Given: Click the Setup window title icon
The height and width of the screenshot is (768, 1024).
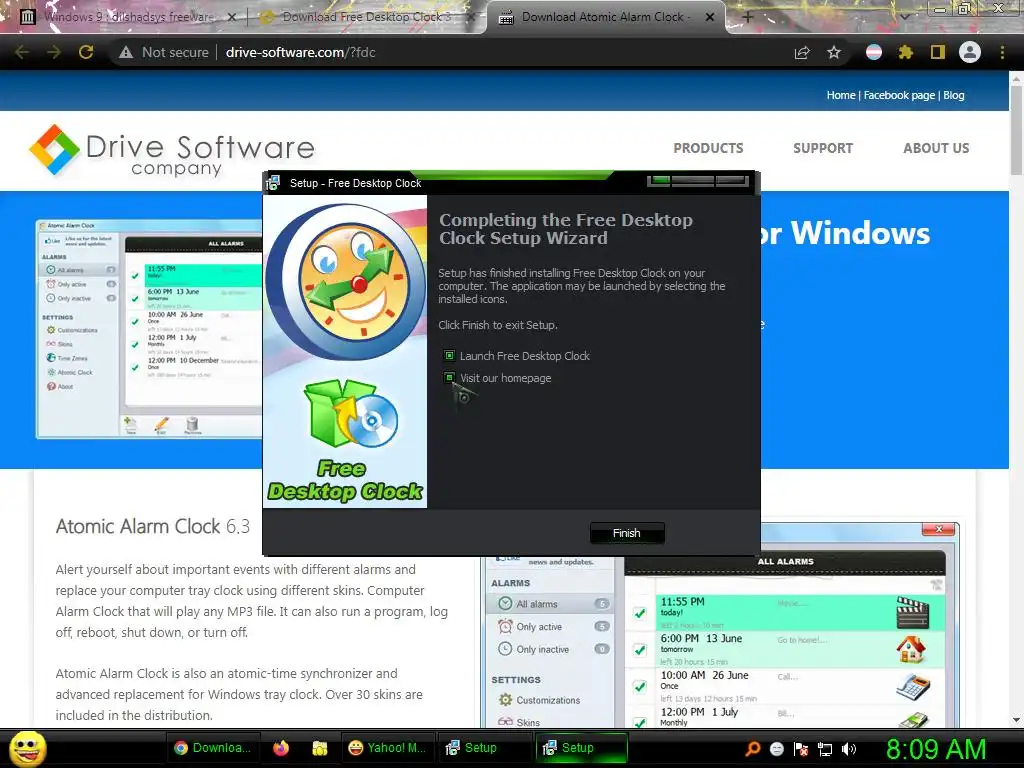Looking at the screenshot, I should (x=273, y=183).
